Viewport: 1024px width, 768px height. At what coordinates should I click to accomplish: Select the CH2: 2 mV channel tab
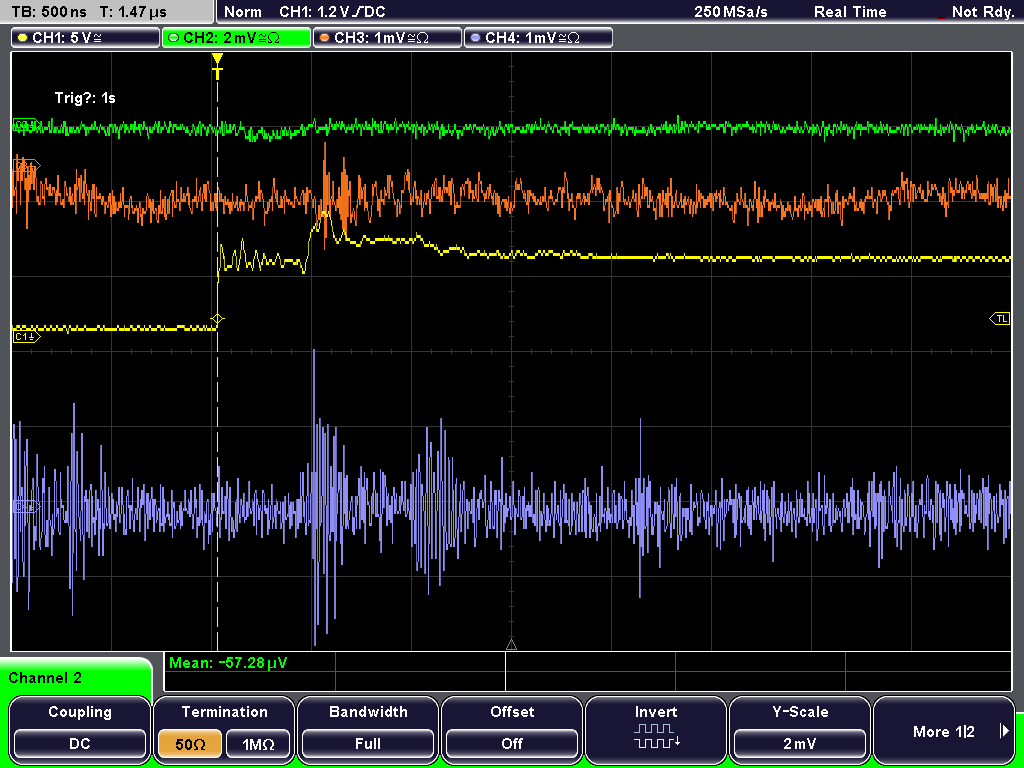click(x=236, y=38)
